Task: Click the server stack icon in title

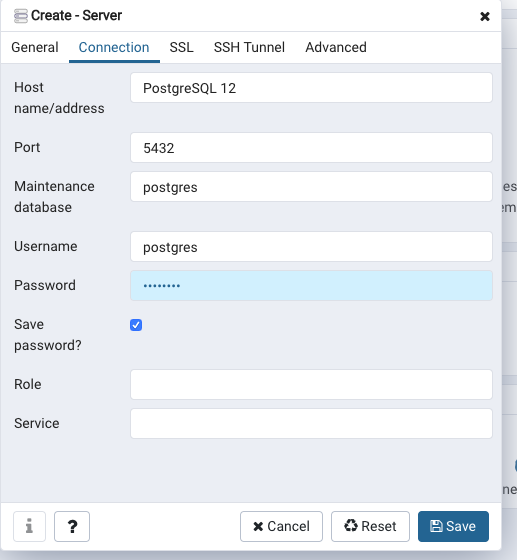Action: coord(21,16)
